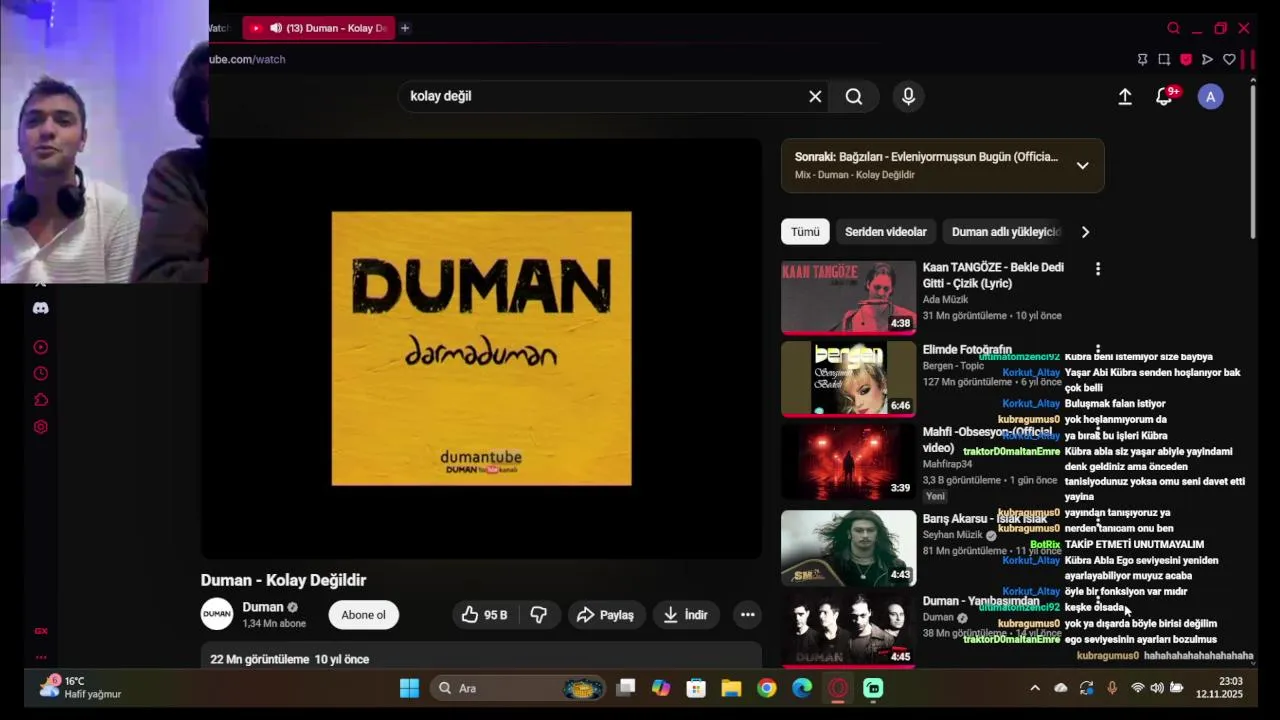Mute the tab via its speaker icon
Image resolution: width=1280 pixels, height=720 pixels.
(x=276, y=28)
